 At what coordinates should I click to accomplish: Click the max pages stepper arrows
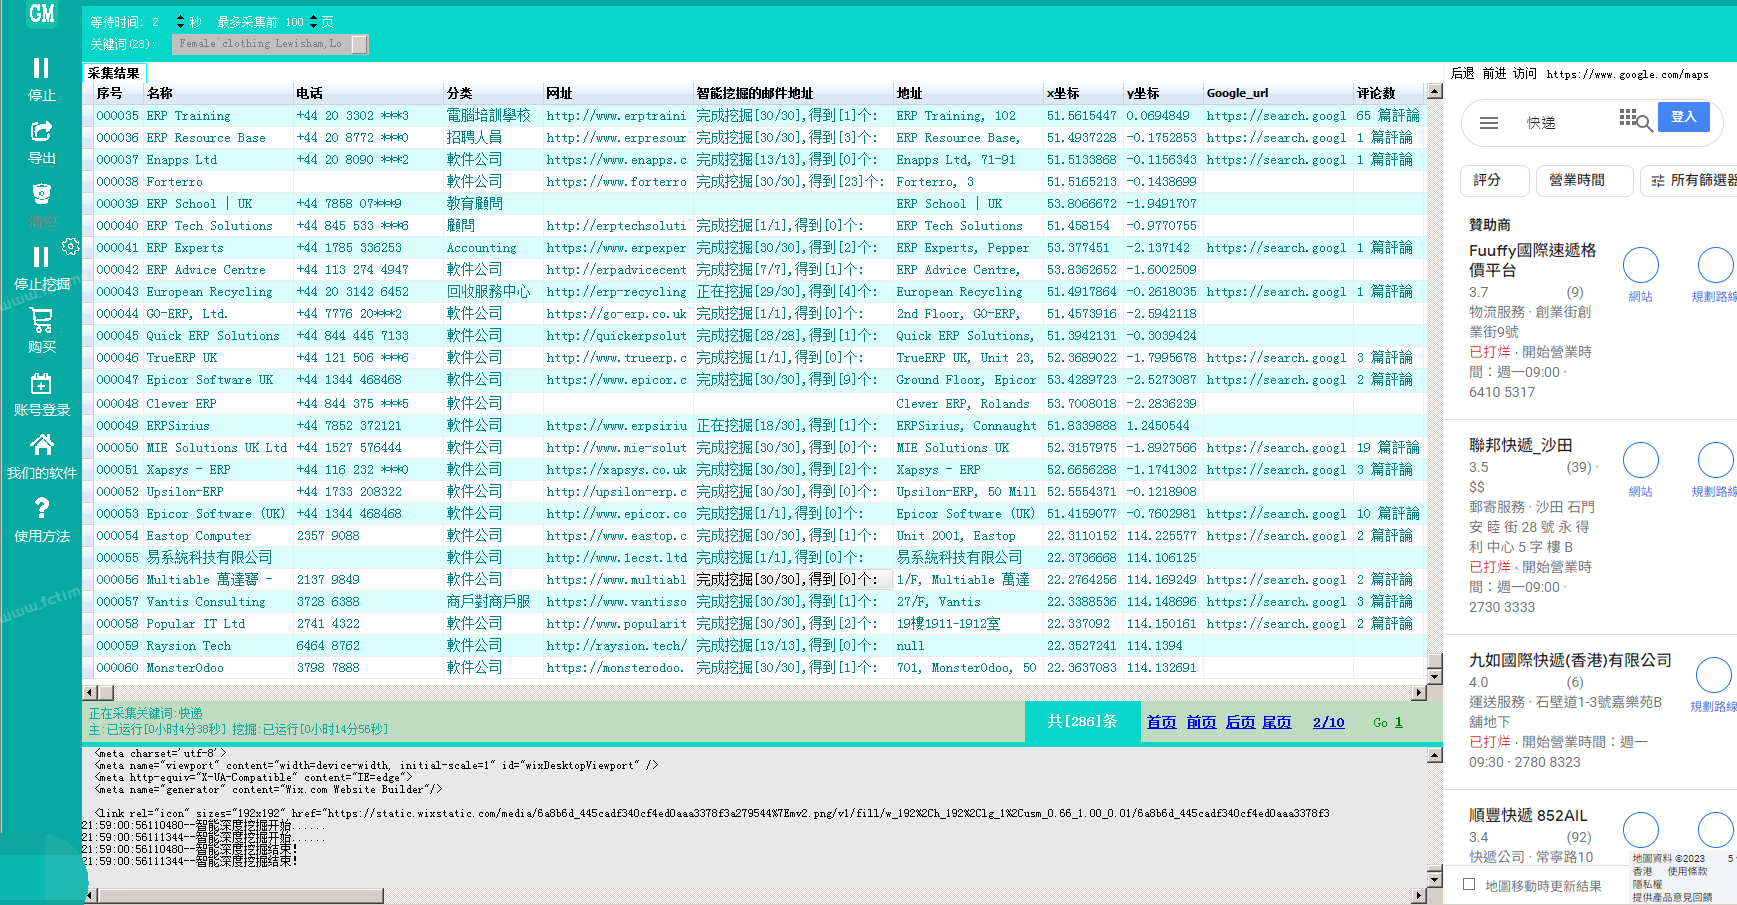coord(313,21)
